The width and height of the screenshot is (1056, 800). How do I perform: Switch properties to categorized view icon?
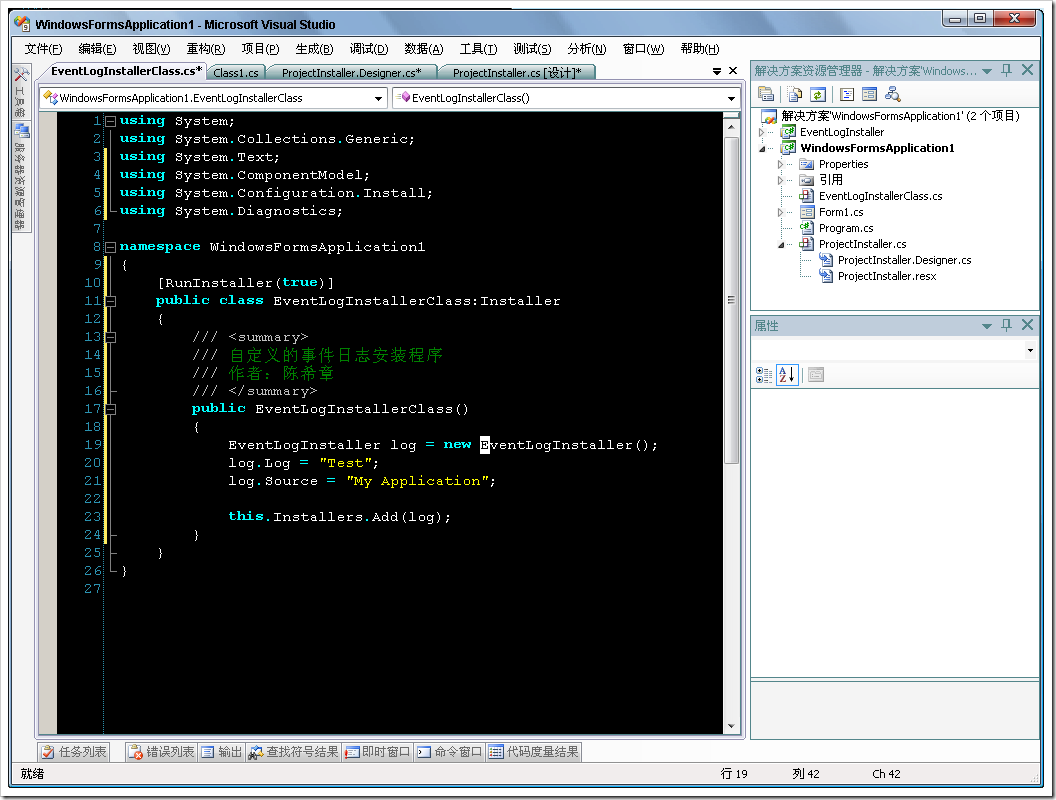(x=764, y=375)
